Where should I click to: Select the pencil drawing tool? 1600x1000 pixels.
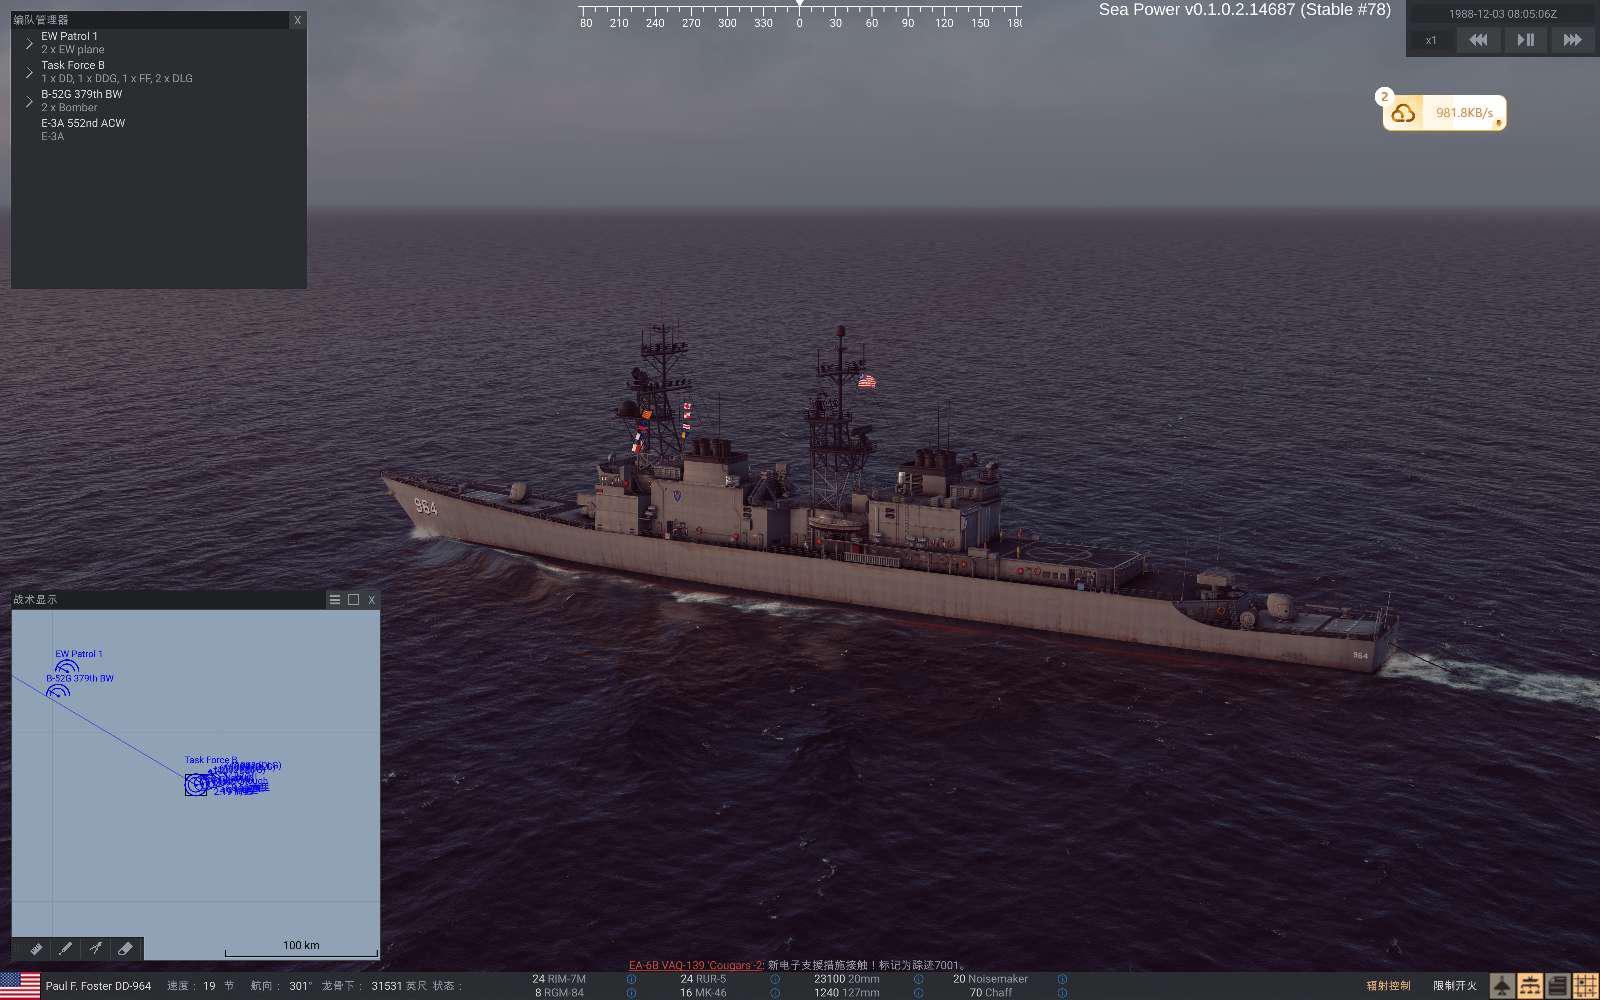click(66, 948)
